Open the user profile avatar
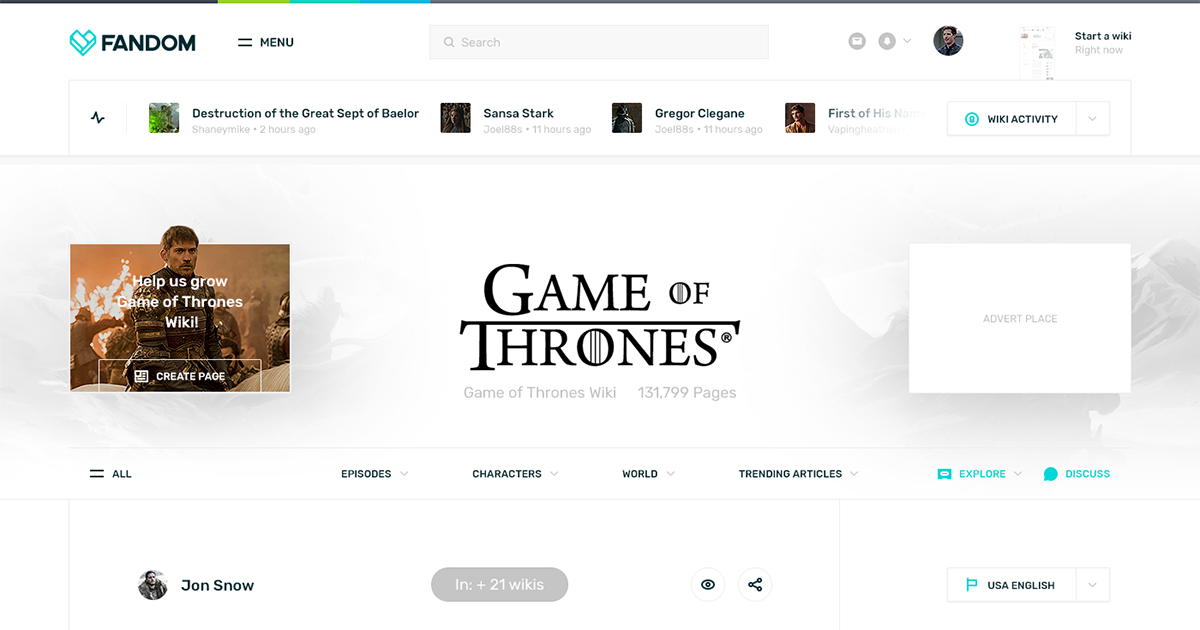Image resolution: width=1200 pixels, height=630 pixels. (948, 41)
